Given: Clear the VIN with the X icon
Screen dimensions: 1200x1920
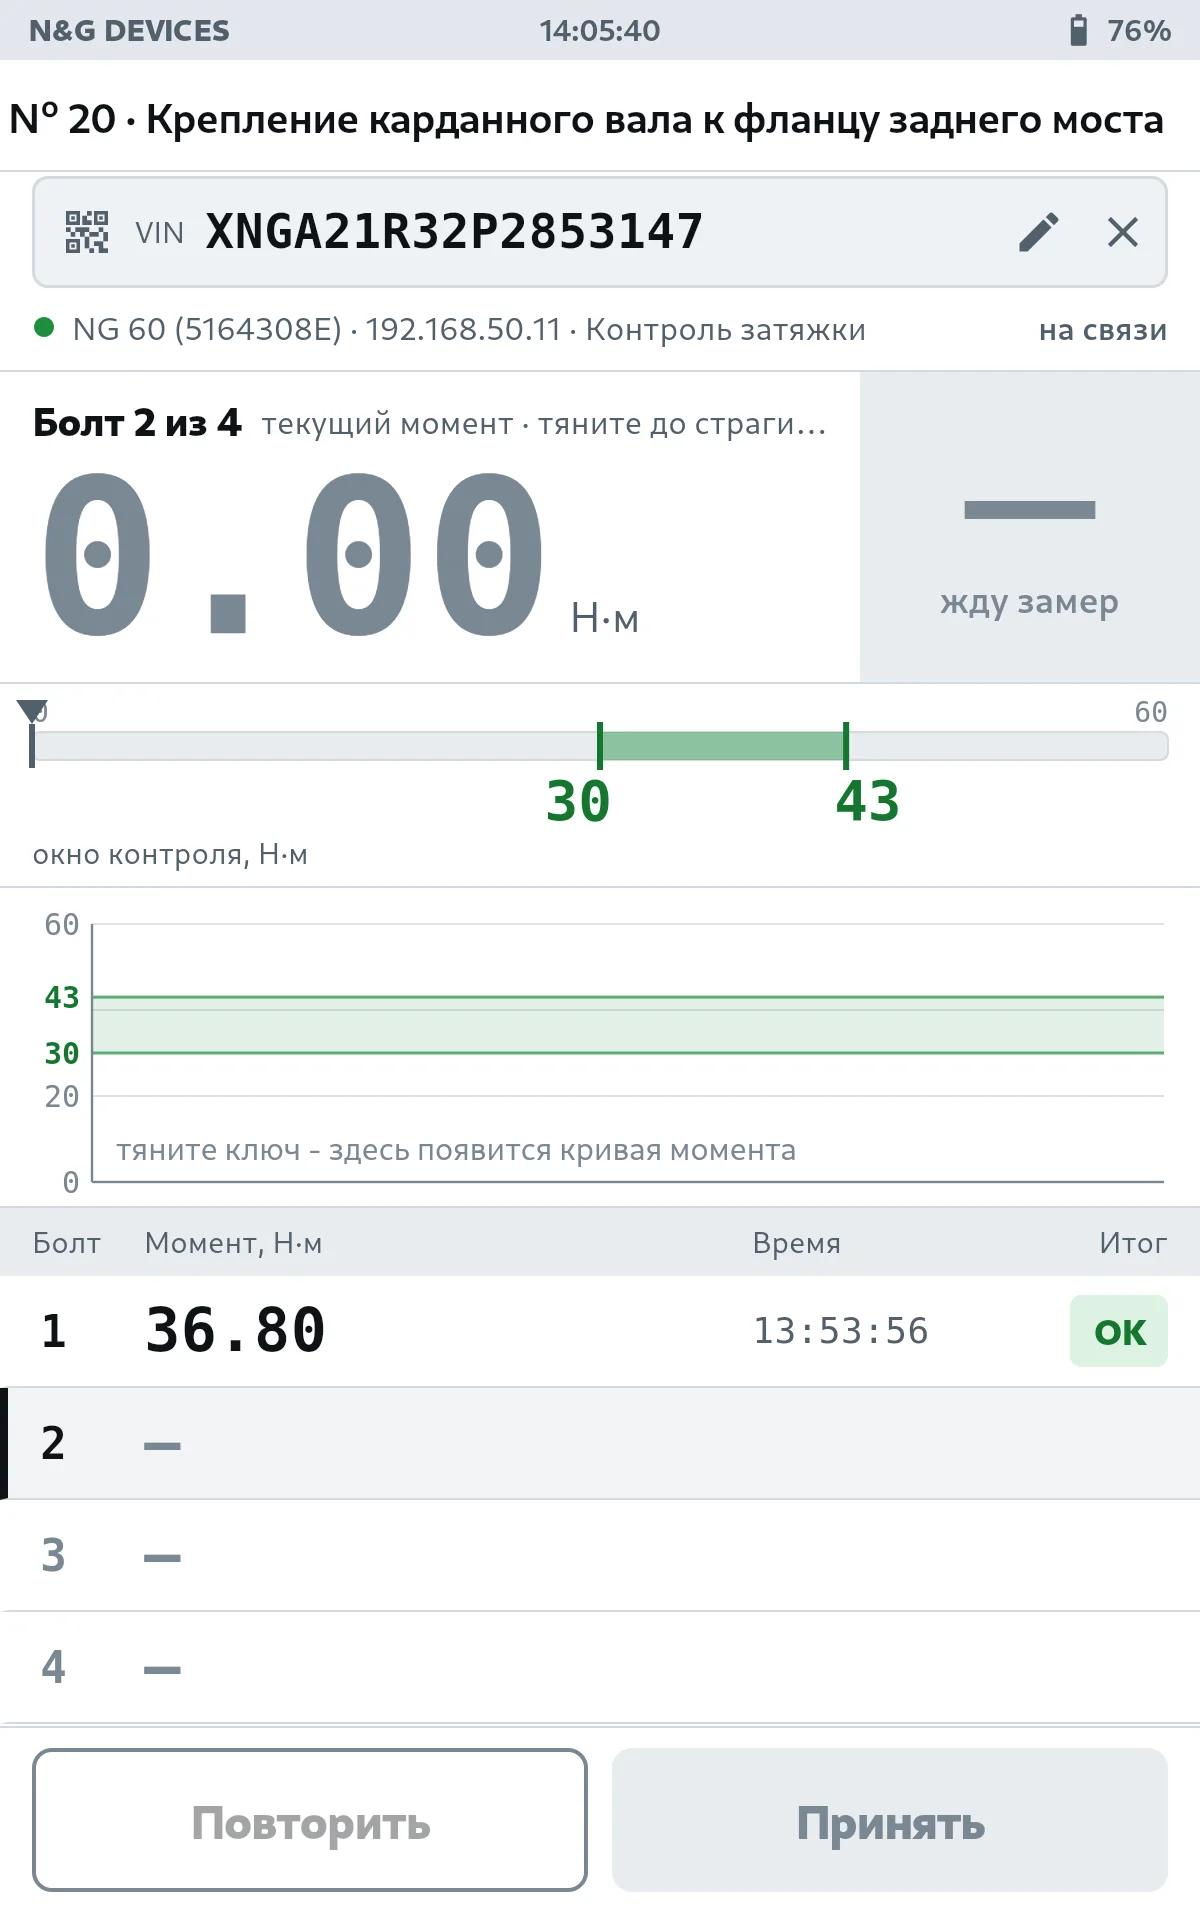Looking at the screenshot, I should [1123, 232].
